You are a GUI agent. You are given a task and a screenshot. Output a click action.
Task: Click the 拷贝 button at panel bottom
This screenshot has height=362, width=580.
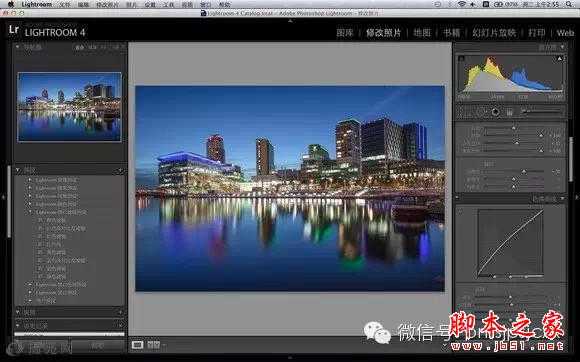[43, 346]
